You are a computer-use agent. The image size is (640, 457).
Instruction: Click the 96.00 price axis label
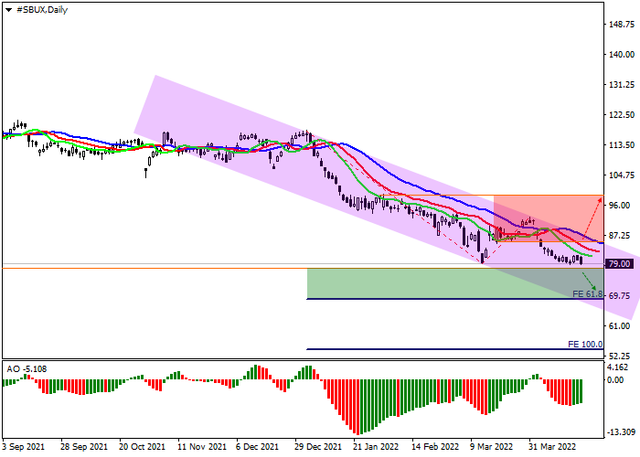coord(620,205)
